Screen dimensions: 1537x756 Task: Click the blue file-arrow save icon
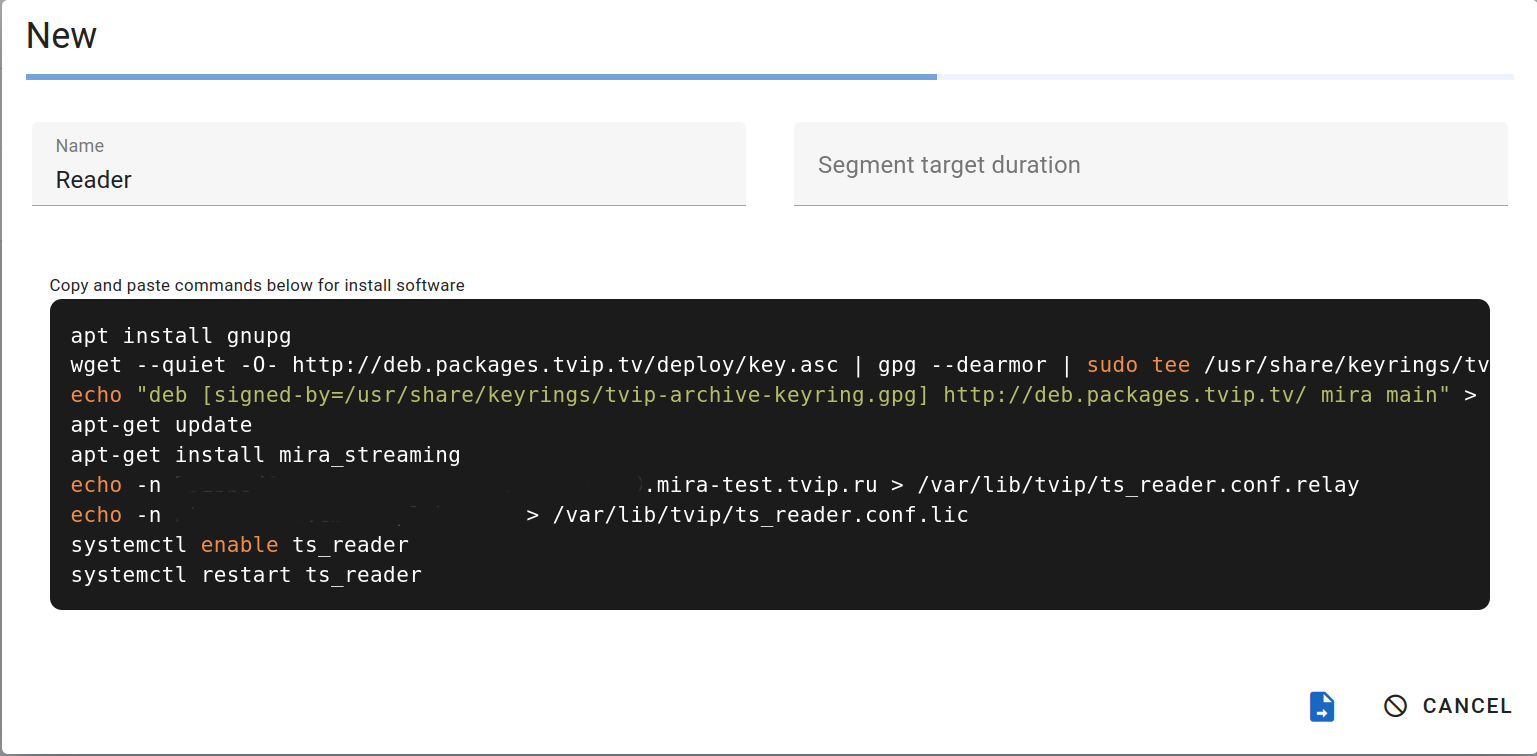[1322, 706]
